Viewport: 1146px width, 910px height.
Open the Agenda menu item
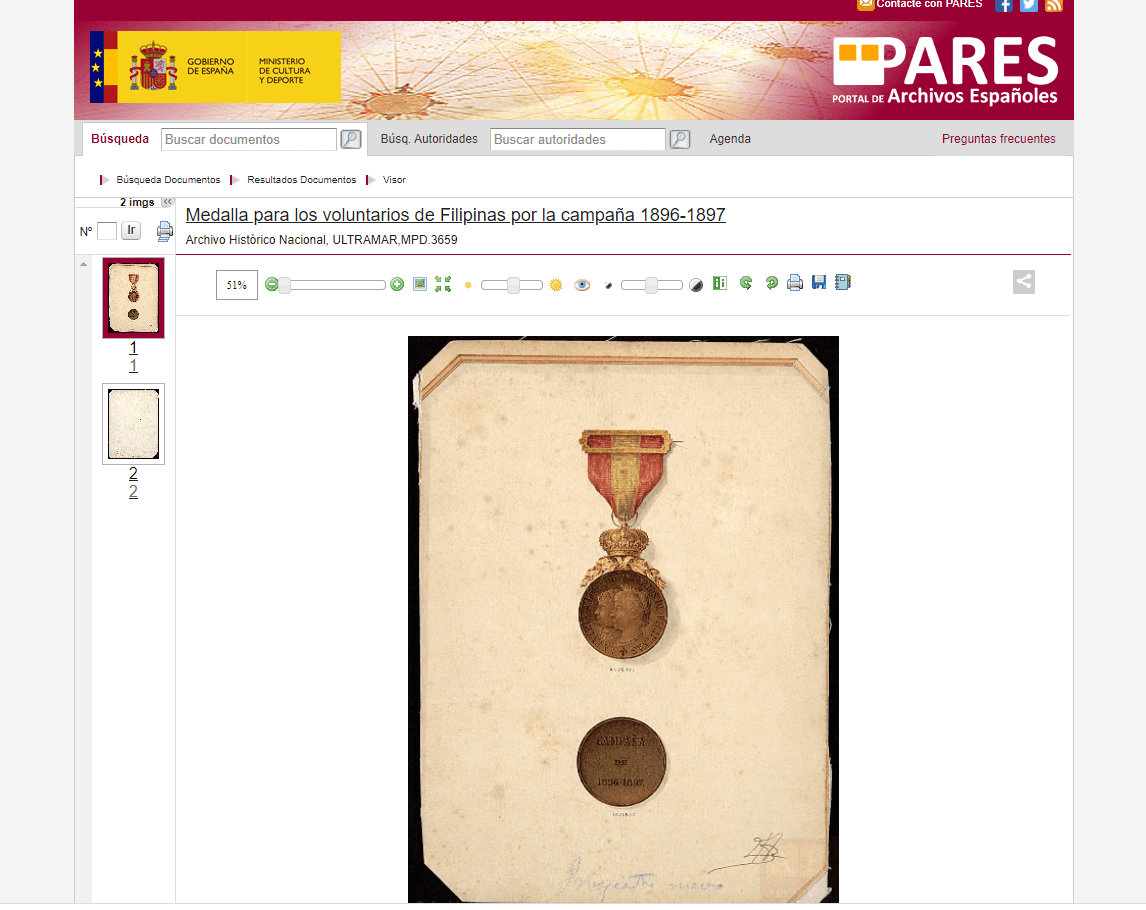[729, 139]
